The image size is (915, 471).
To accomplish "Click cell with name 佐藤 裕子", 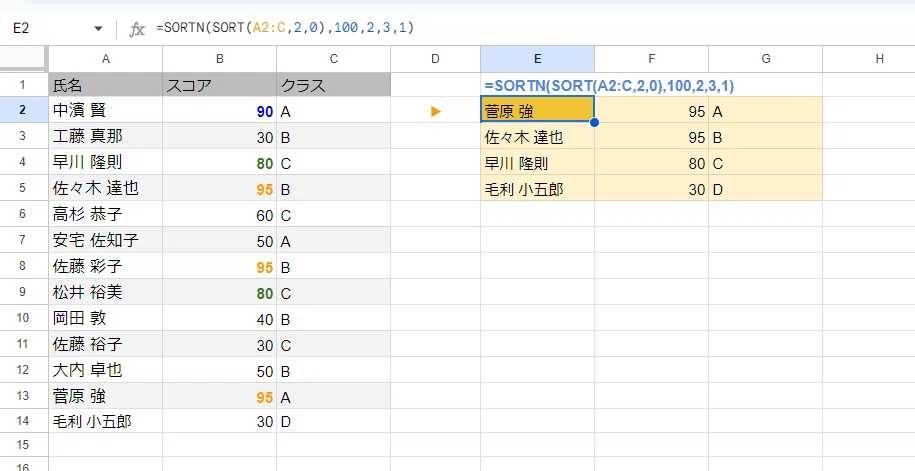I will (106, 344).
